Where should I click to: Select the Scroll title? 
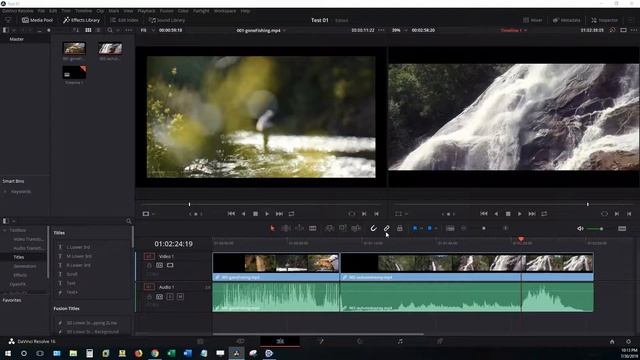click(72, 274)
